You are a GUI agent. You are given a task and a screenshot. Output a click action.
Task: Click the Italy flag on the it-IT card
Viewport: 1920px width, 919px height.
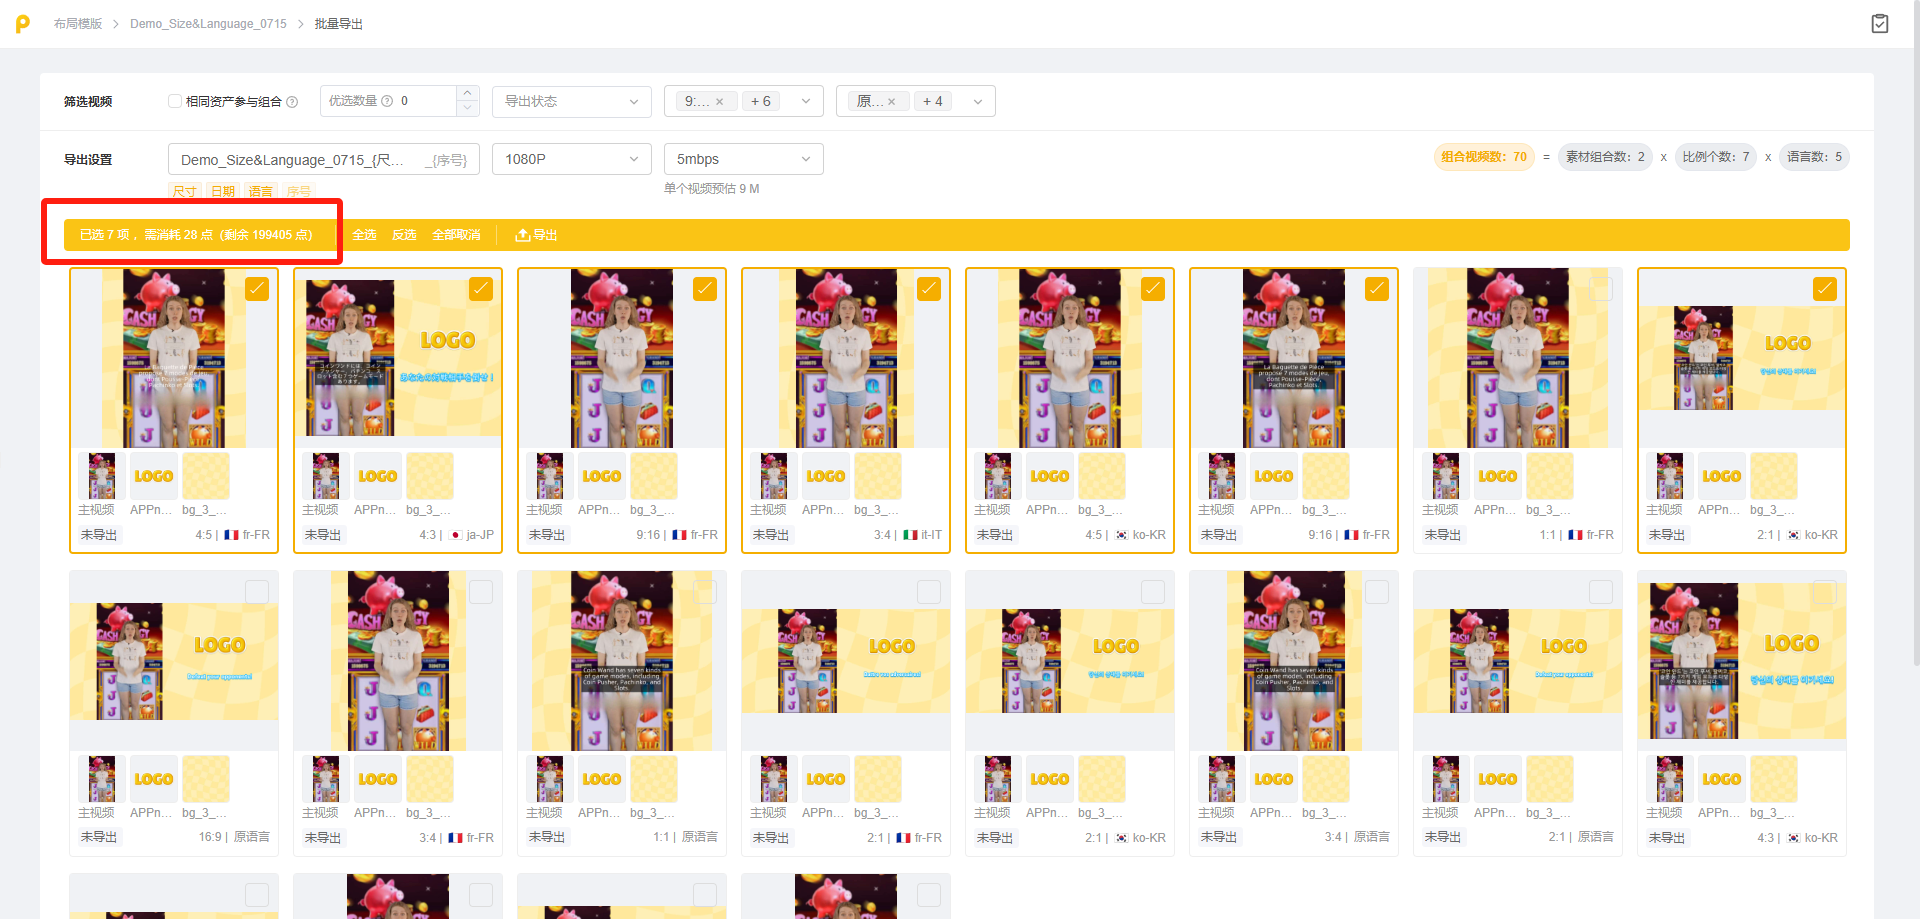pos(911,535)
